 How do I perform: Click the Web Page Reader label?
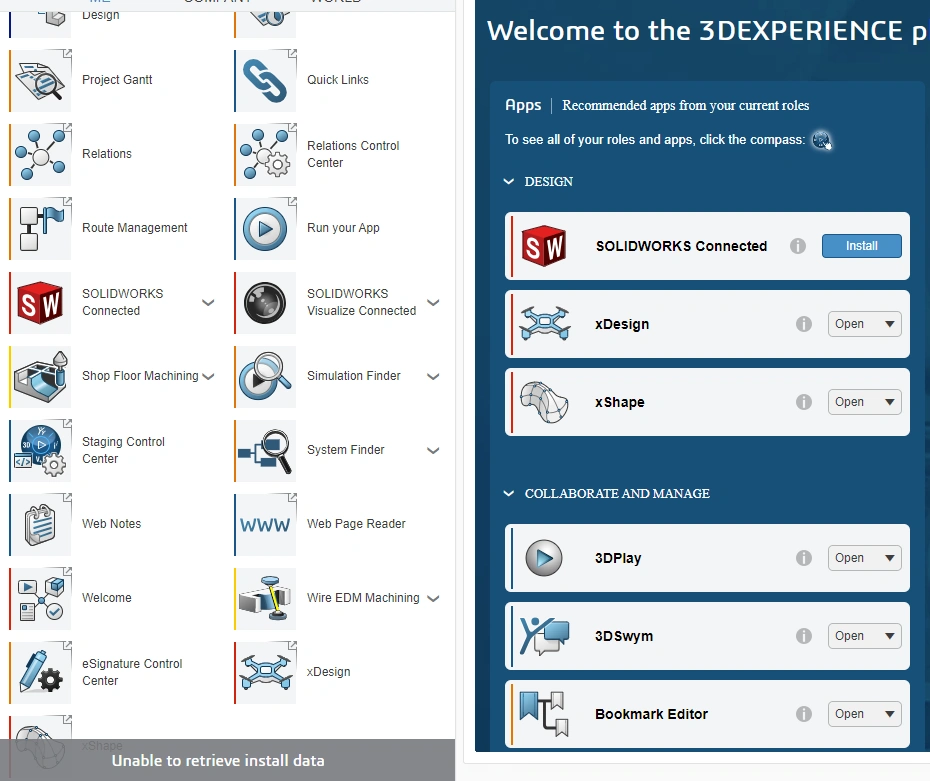[356, 524]
